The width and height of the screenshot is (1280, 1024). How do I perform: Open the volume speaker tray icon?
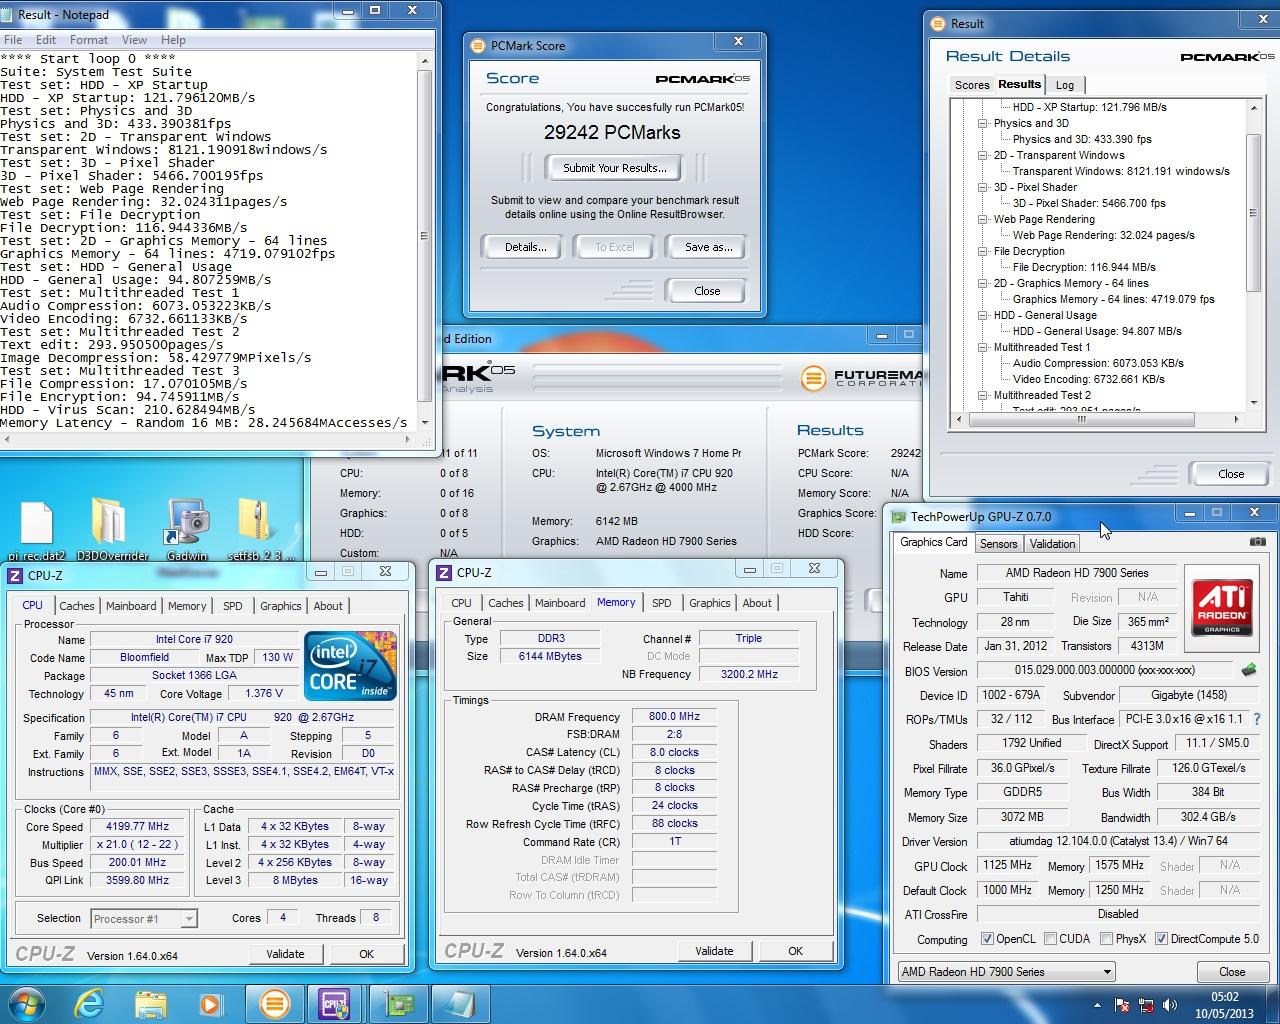click(x=1171, y=1005)
